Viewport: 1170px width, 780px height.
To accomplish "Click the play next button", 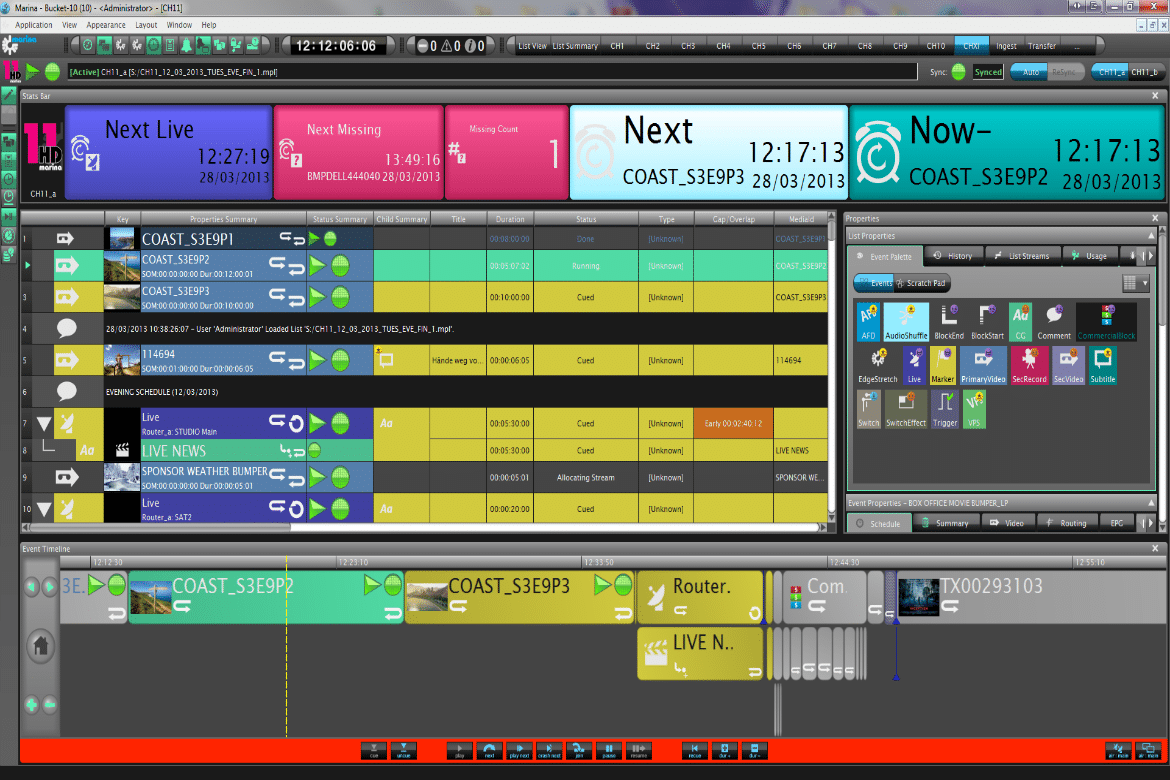I will (520, 750).
